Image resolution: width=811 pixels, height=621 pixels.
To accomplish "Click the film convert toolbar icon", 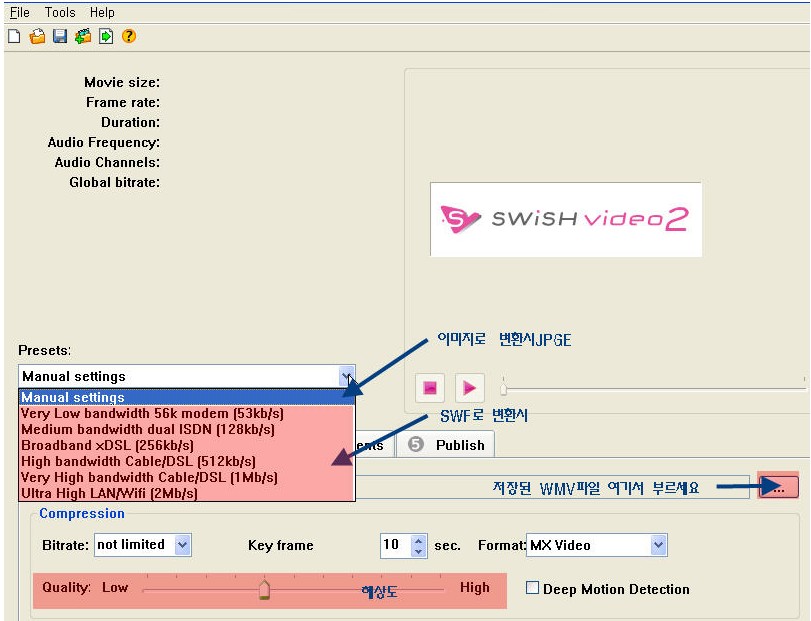I will pyautogui.click(x=83, y=36).
